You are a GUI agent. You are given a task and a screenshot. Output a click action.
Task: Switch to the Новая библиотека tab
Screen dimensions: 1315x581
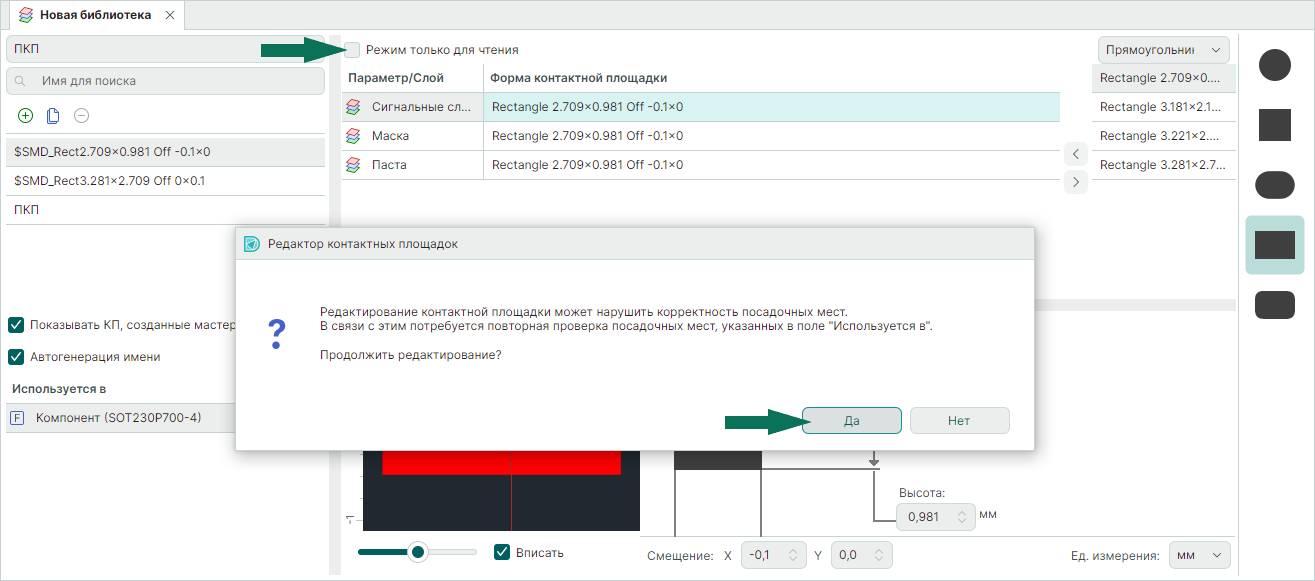pos(94,15)
